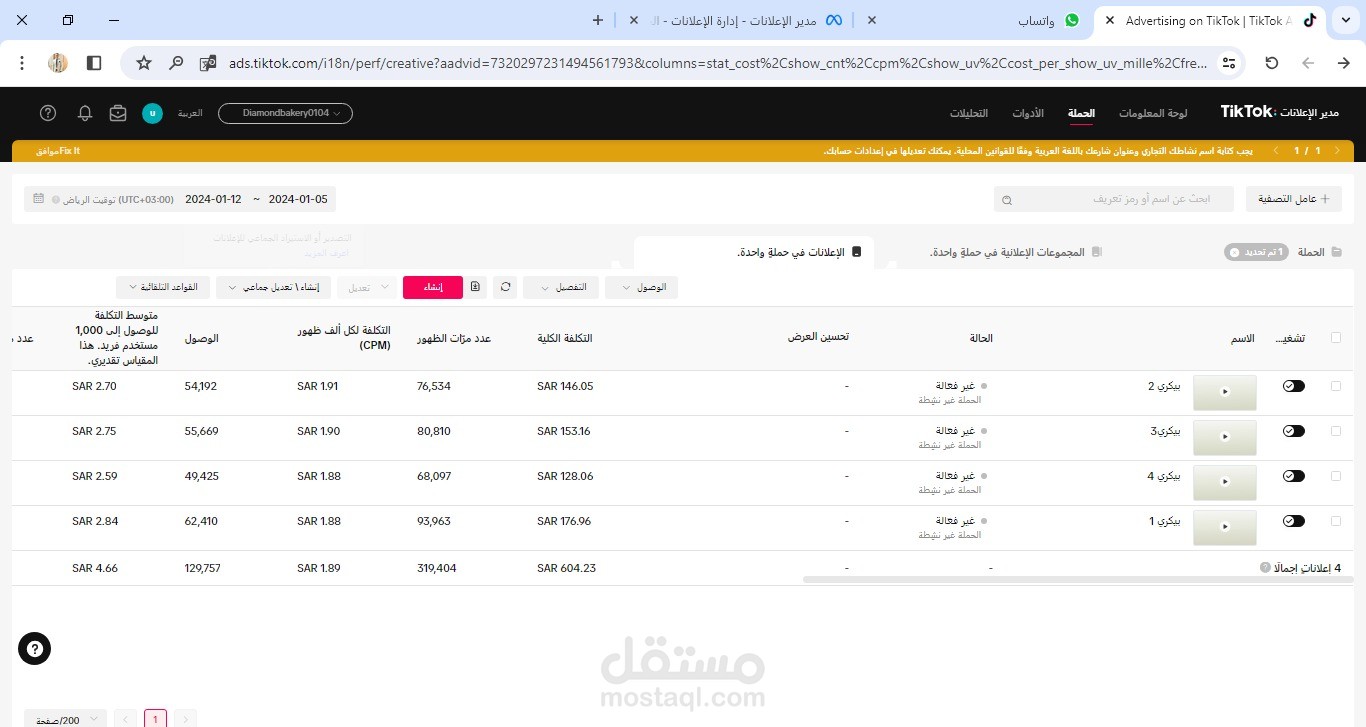Select the checkbox for row بيكري 4

(x=1336, y=476)
